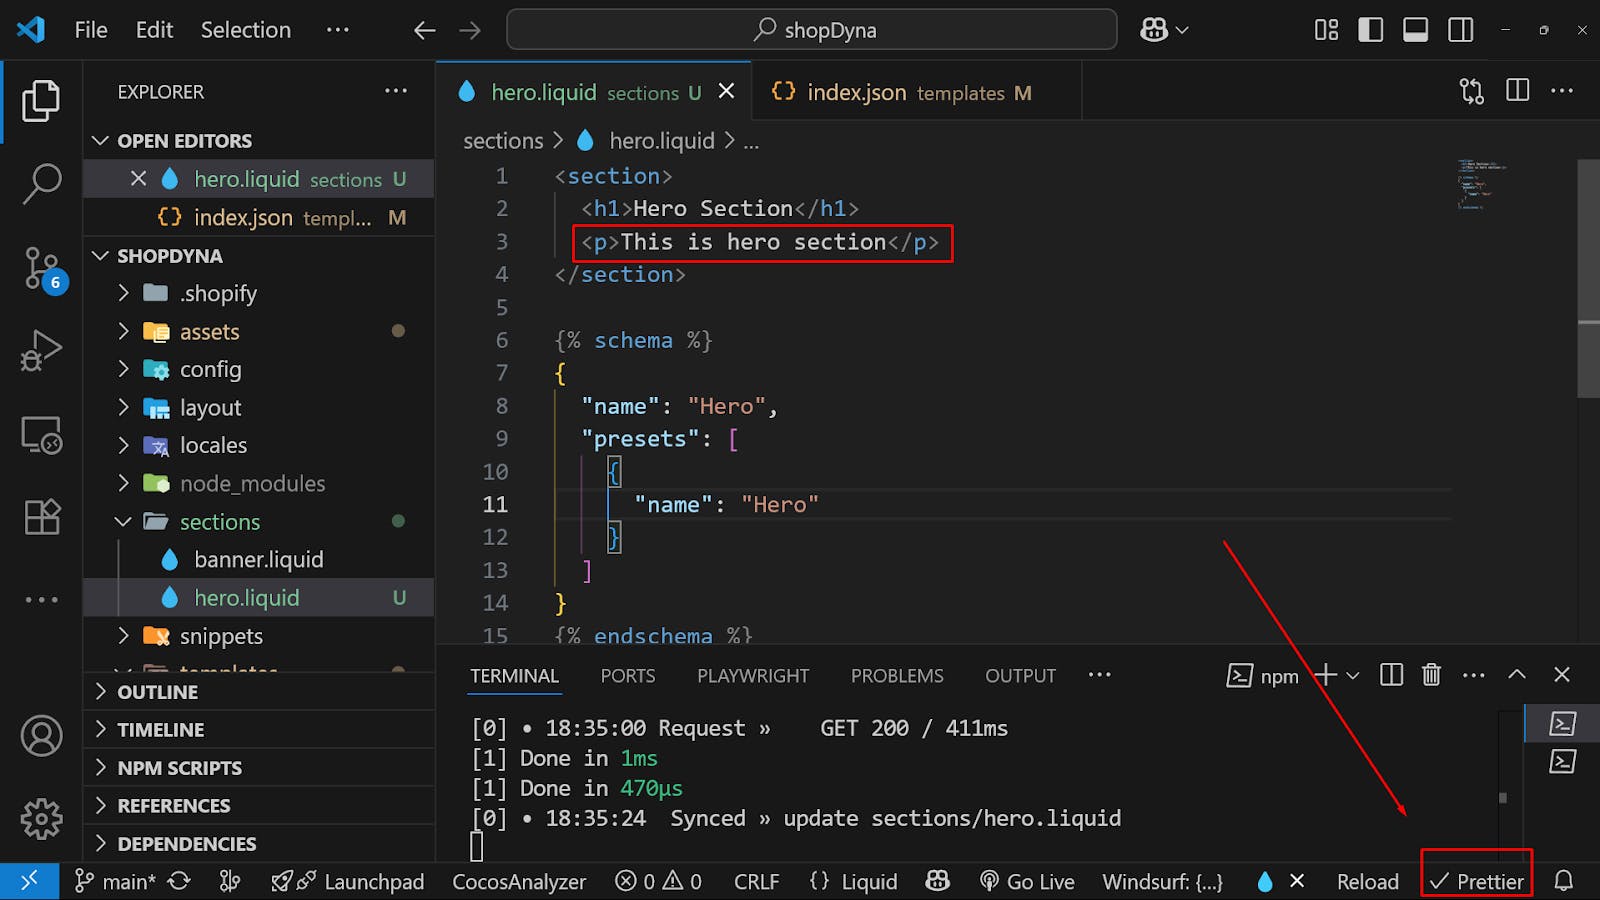
Task: Open the Run and Debug view
Action: click(41, 351)
